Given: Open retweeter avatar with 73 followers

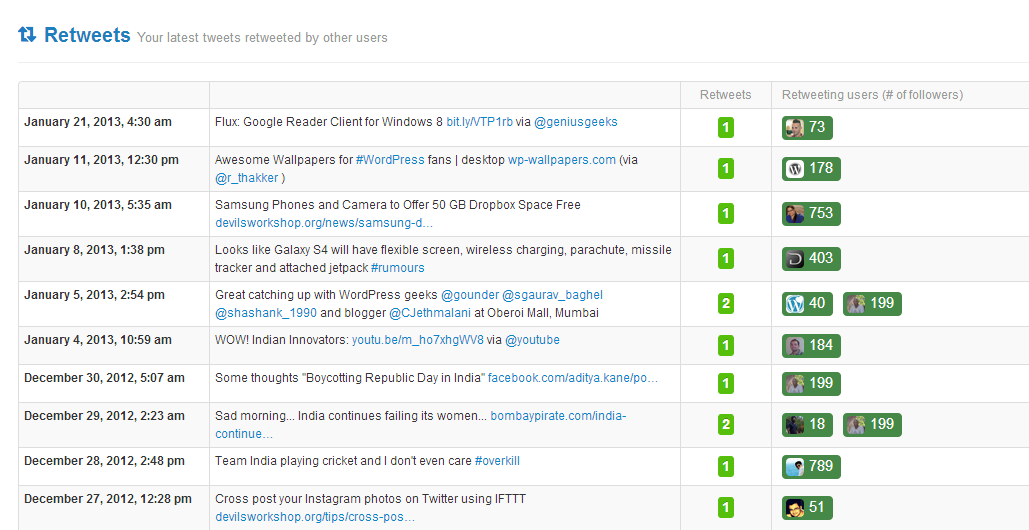Looking at the screenshot, I should [x=807, y=128].
